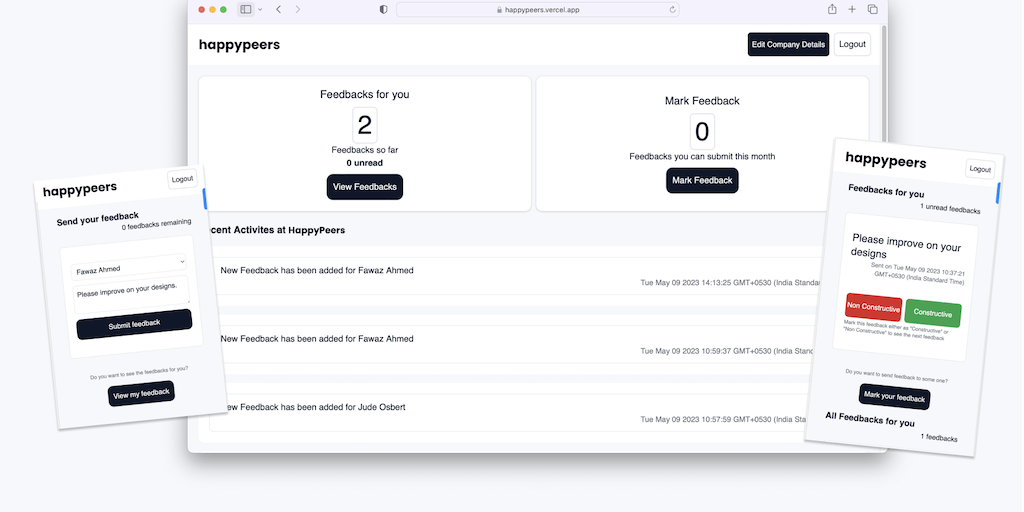Log out using main window Logout button
Viewport: 1024px width, 512px height.
point(852,44)
